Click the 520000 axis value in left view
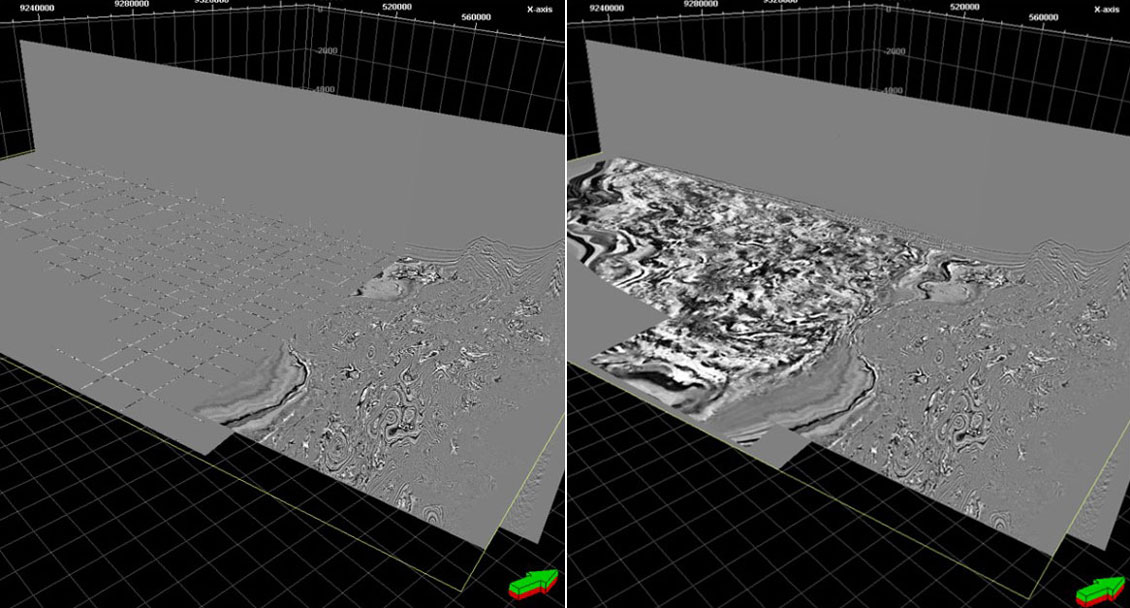Viewport: 1130px width, 608px height. tap(397, 6)
